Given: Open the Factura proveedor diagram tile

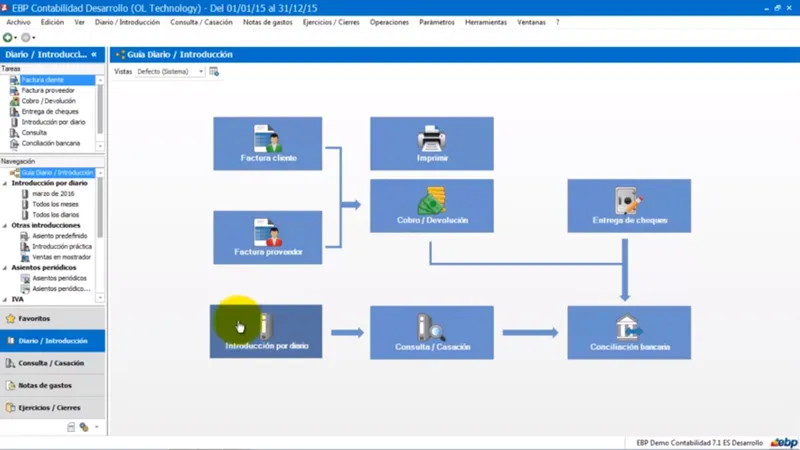Looking at the screenshot, I should point(267,237).
